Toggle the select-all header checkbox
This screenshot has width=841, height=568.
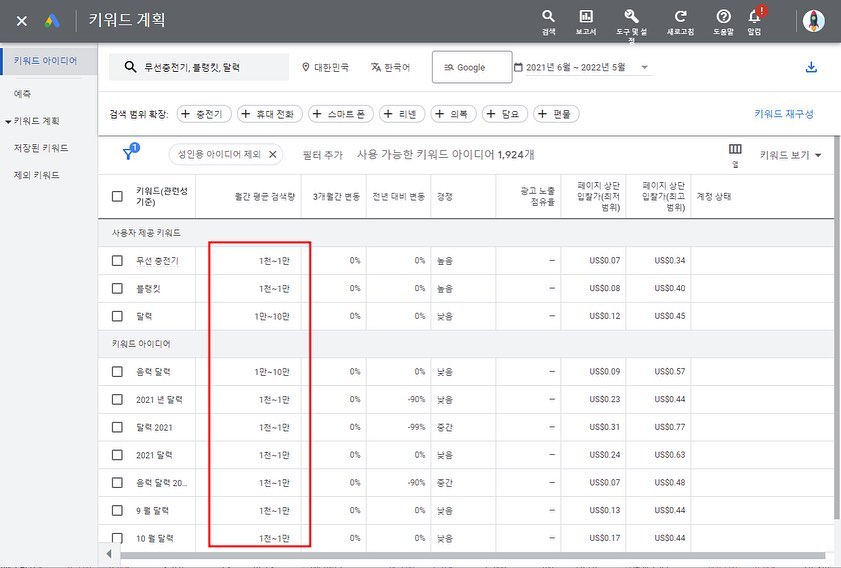(x=117, y=196)
